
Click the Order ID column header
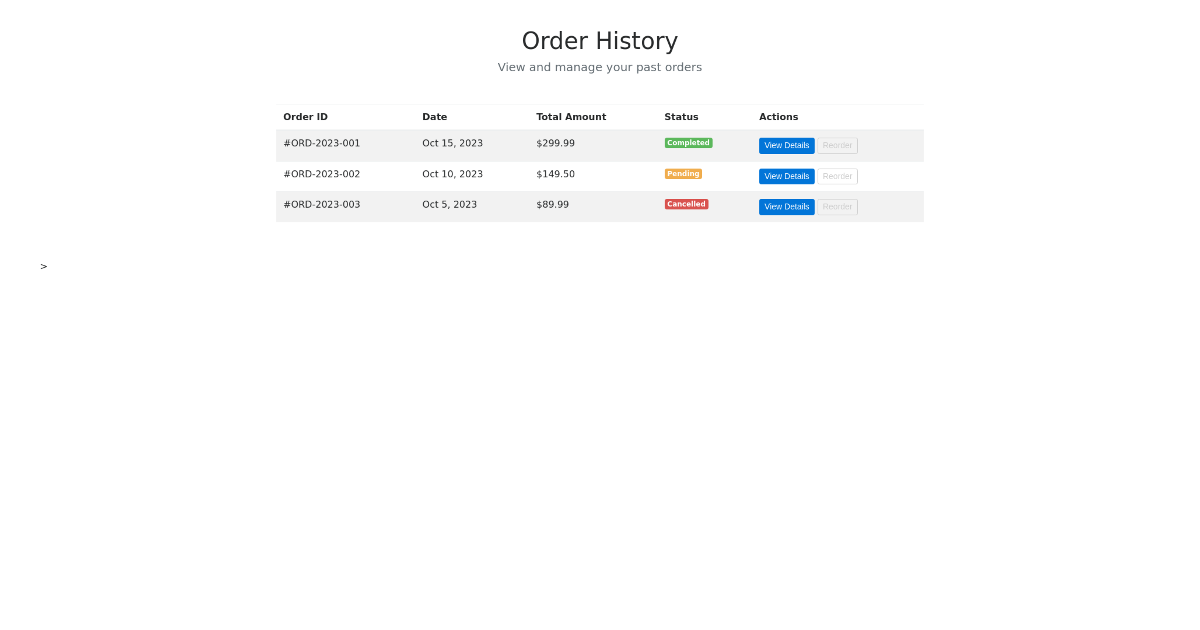tap(305, 117)
